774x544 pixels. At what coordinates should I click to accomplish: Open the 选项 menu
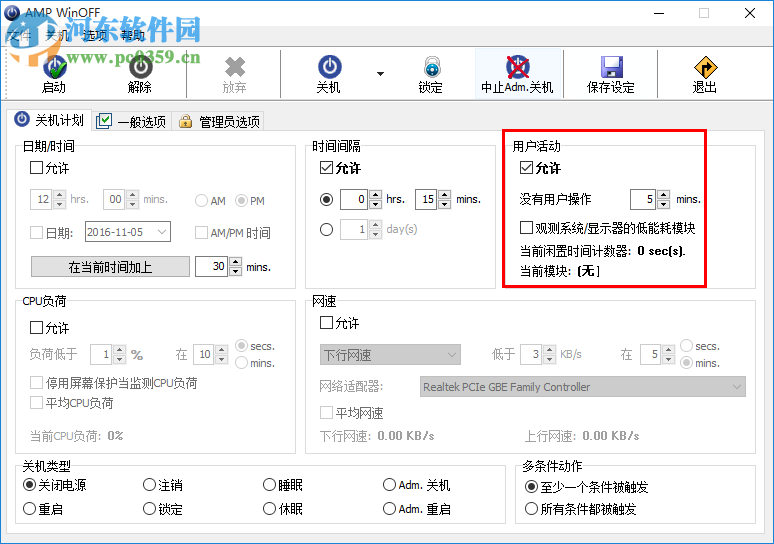coord(95,35)
